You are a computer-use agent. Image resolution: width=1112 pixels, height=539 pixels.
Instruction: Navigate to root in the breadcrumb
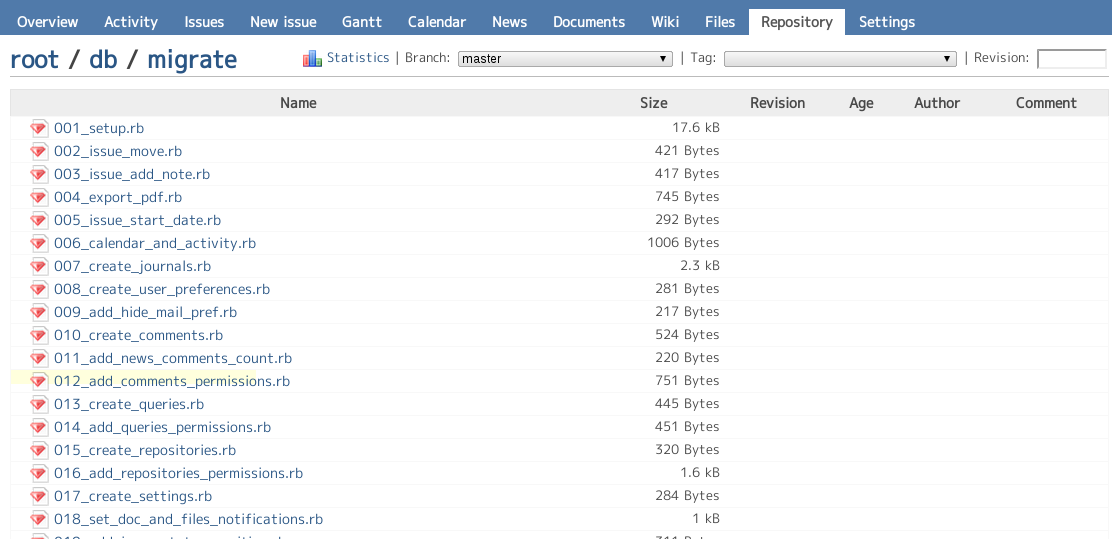pyautogui.click(x=34, y=60)
